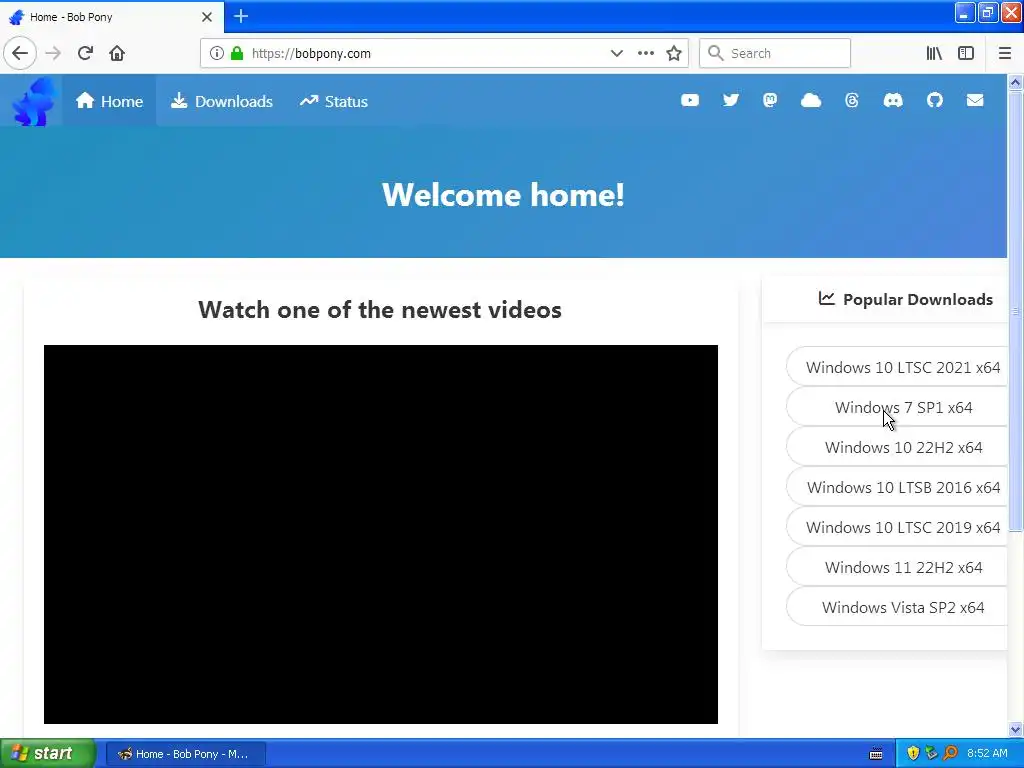Open the Twitter bird icon

(x=730, y=100)
